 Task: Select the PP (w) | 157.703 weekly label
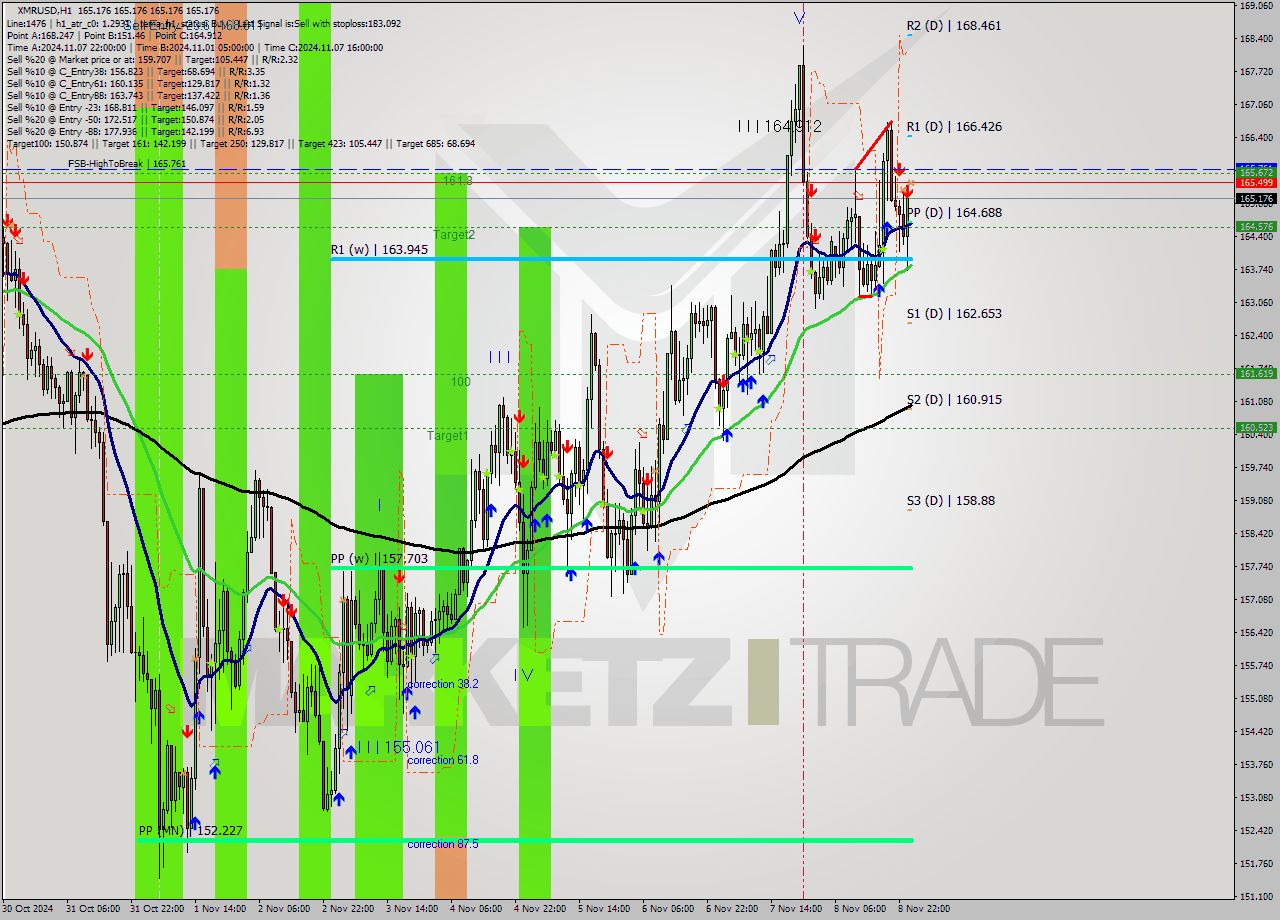379,559
